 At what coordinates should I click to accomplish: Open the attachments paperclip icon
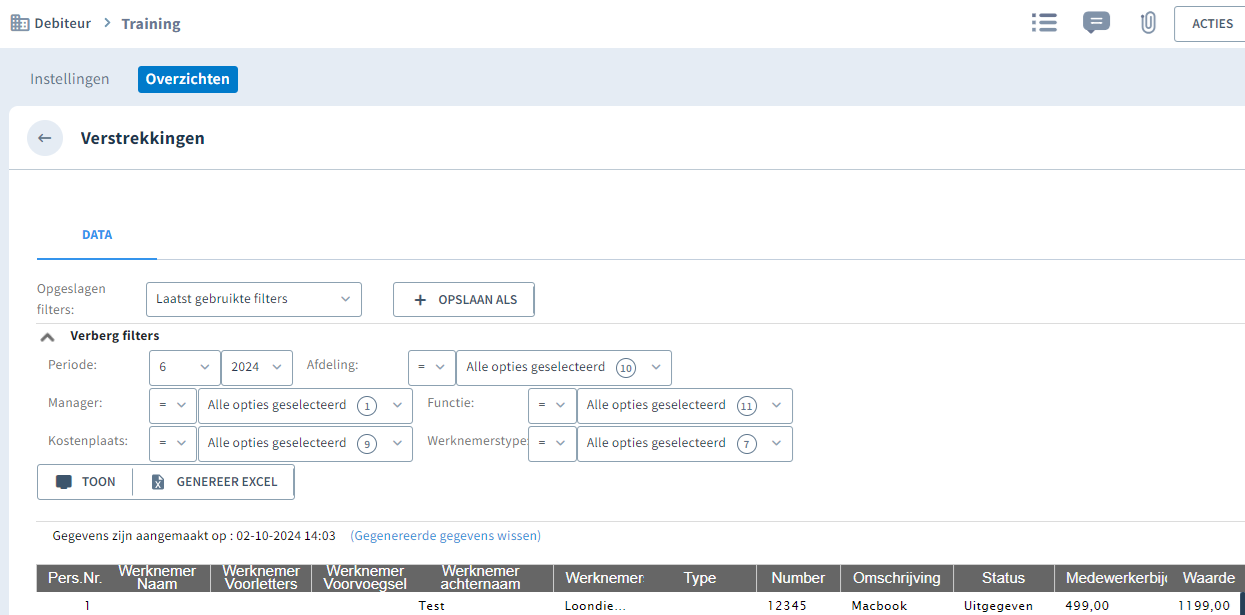click(1148, 23)
